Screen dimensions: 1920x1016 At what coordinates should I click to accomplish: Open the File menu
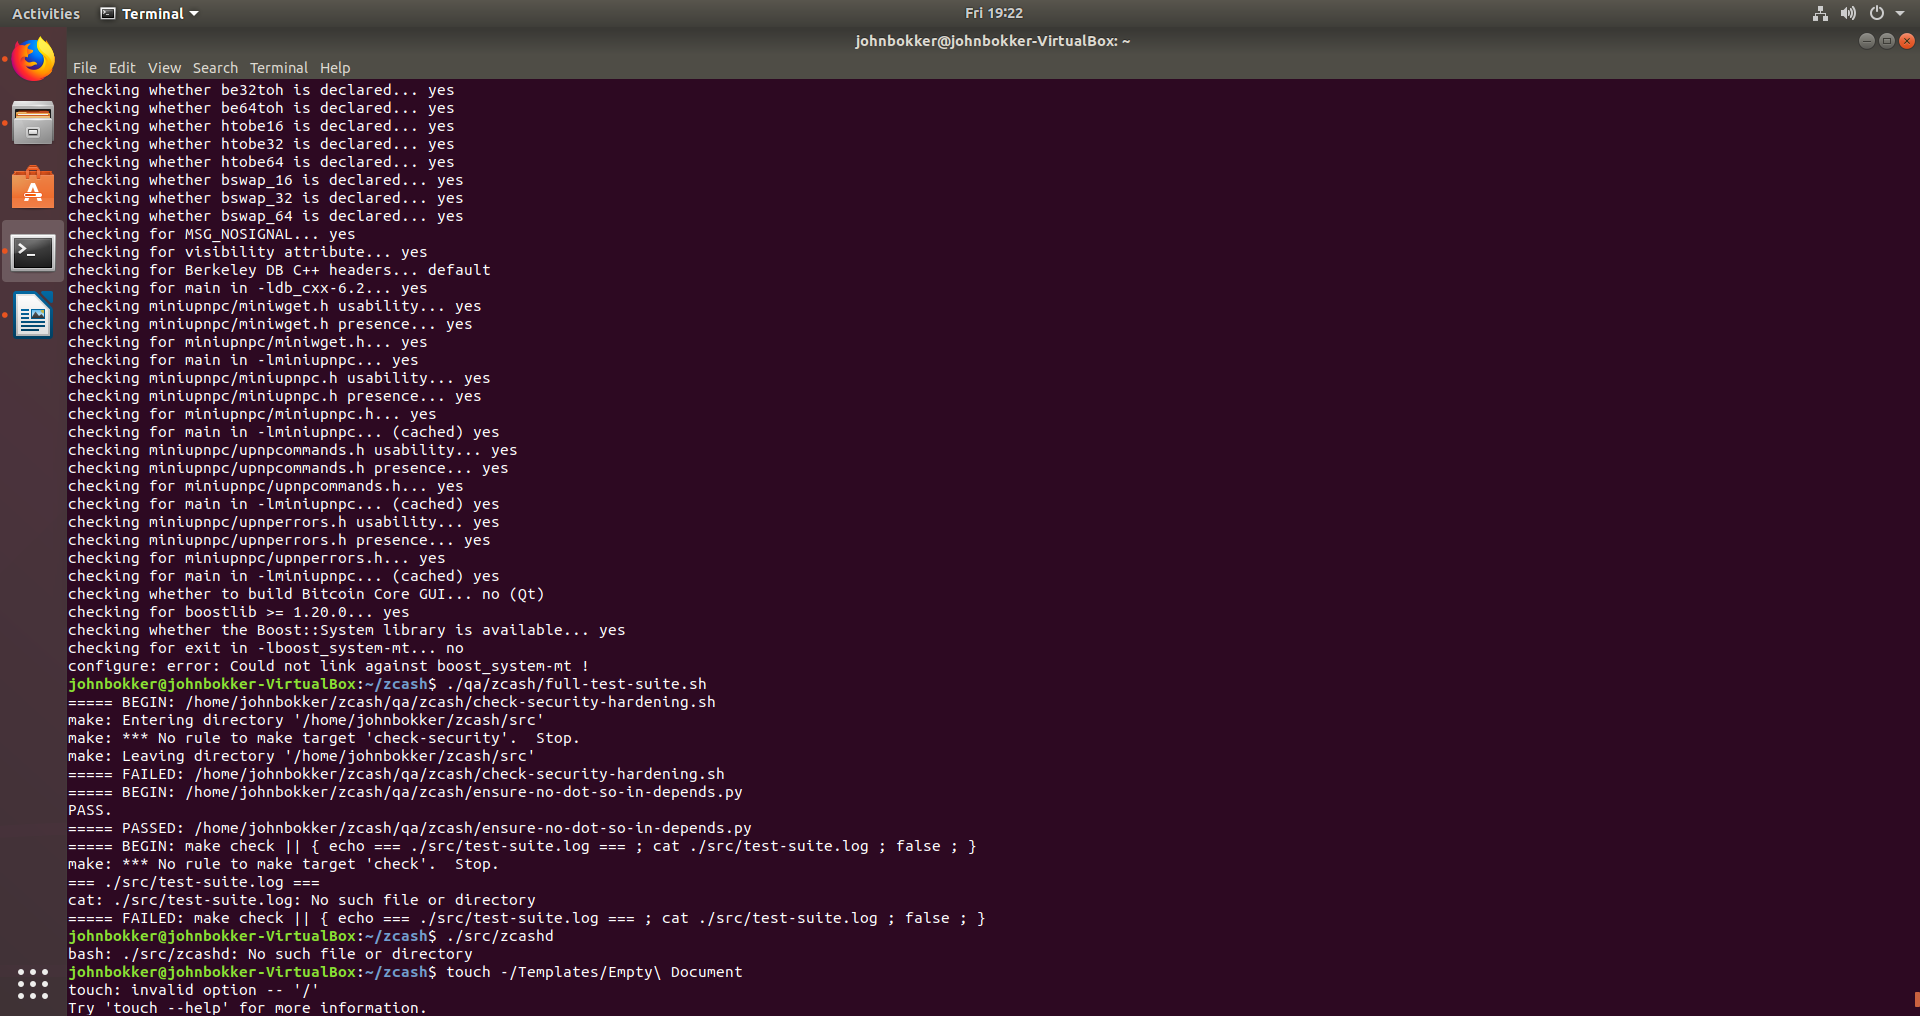point(85,68)
